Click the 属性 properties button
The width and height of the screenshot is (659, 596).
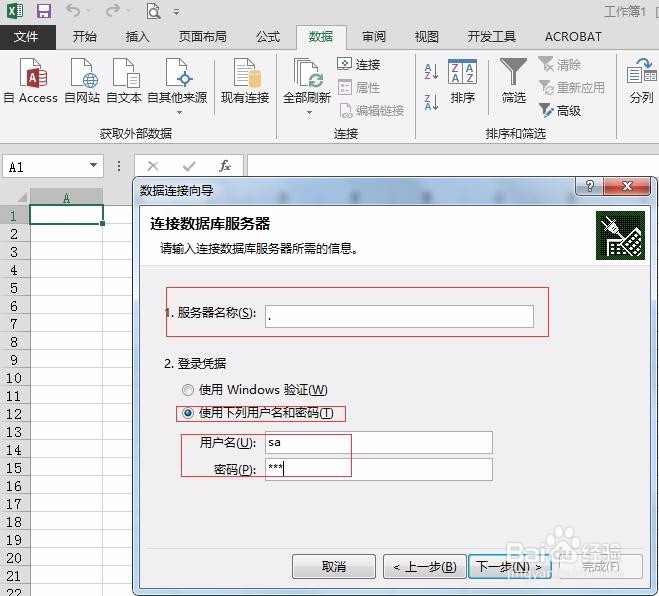click(358, 87)
